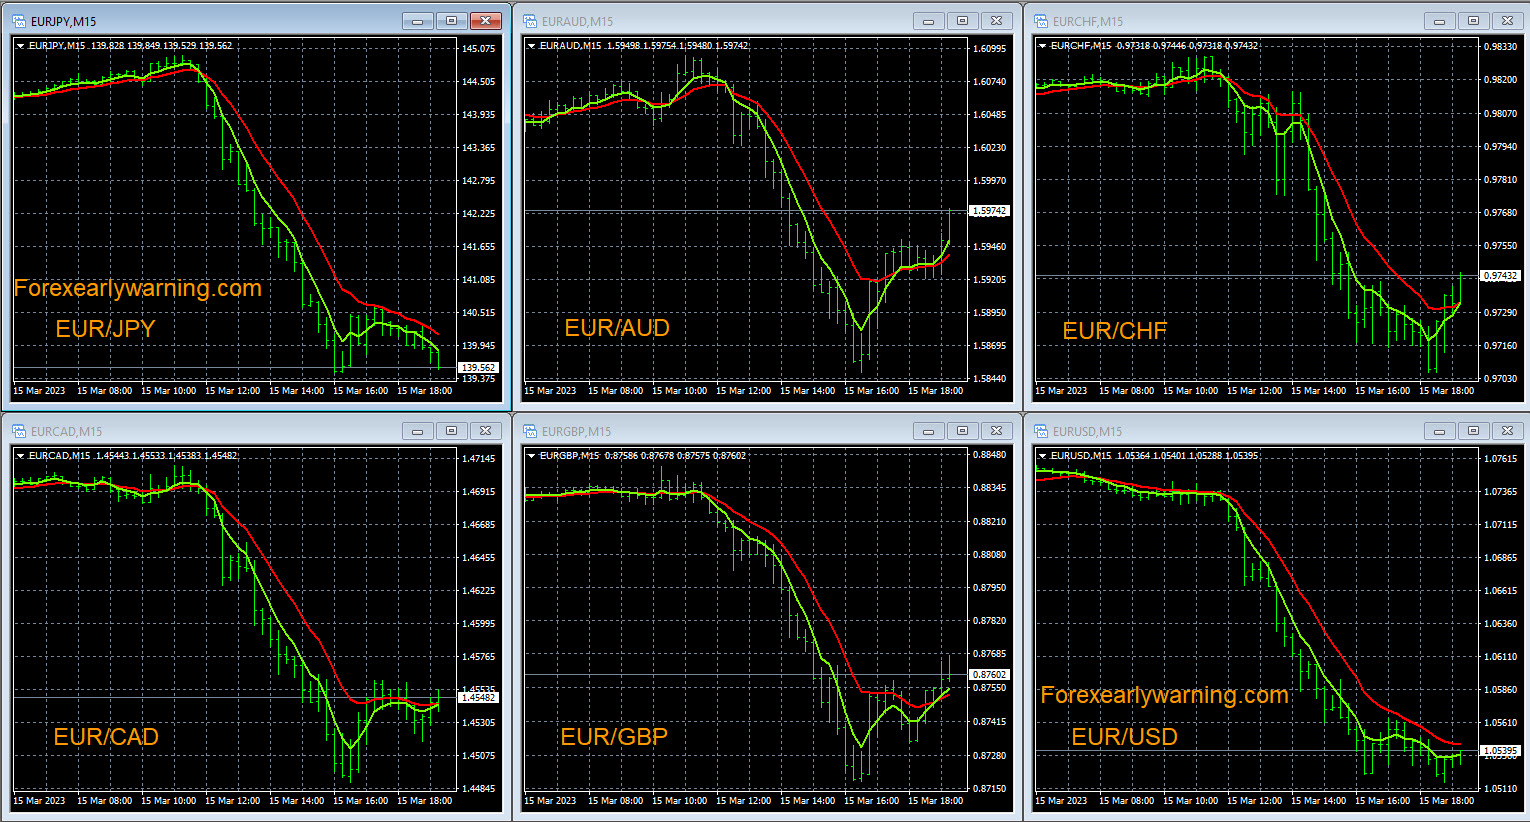Viewport: 1530px width, 822px height.
Task: Click the EURAUD,M15 title bar chart icon
Action: point(530,21)
